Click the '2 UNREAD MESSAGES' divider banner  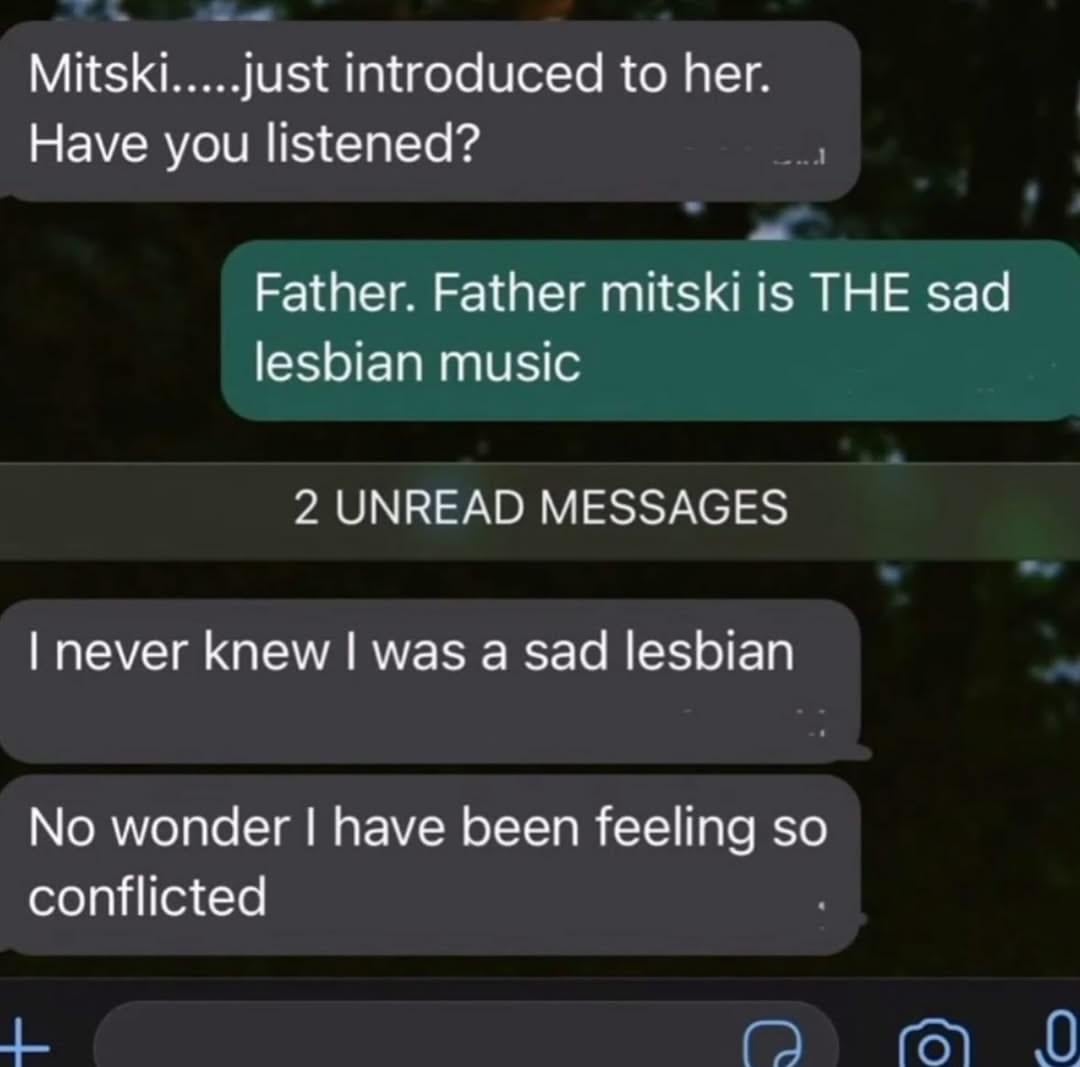[540, 508]
